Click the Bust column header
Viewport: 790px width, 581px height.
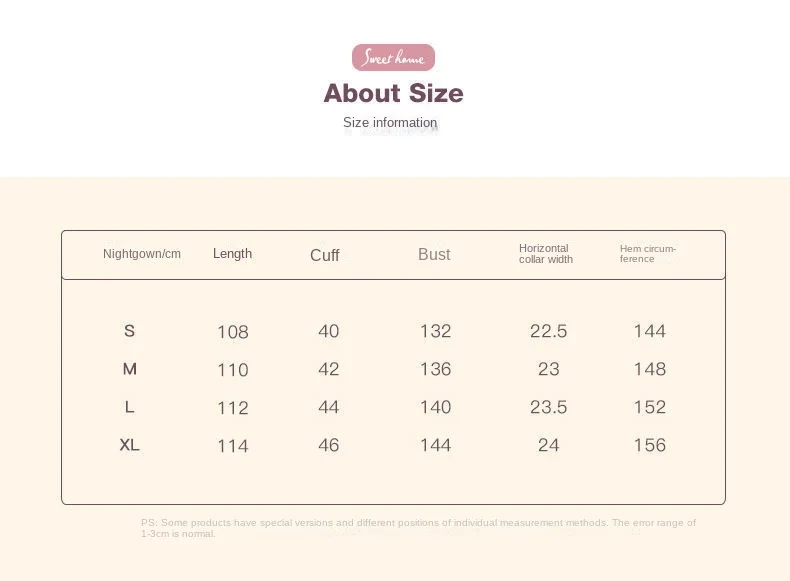[x=434, y=254]
